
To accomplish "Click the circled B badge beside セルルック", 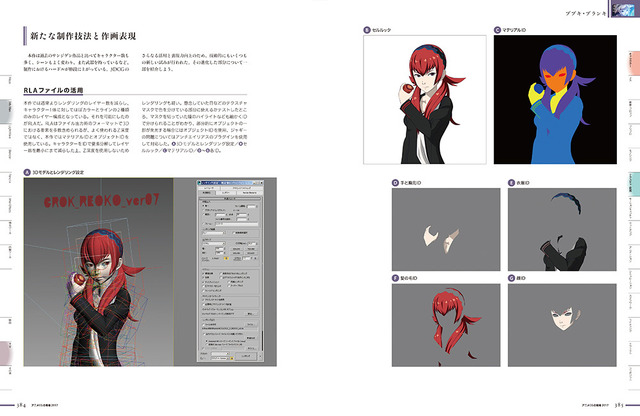I will [x=367, y=31].
